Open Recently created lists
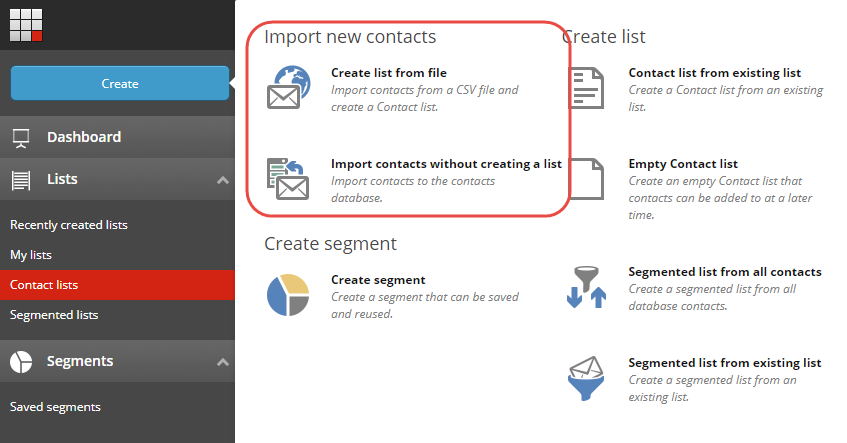Viewport: 847px width, 443px height. 69,225
